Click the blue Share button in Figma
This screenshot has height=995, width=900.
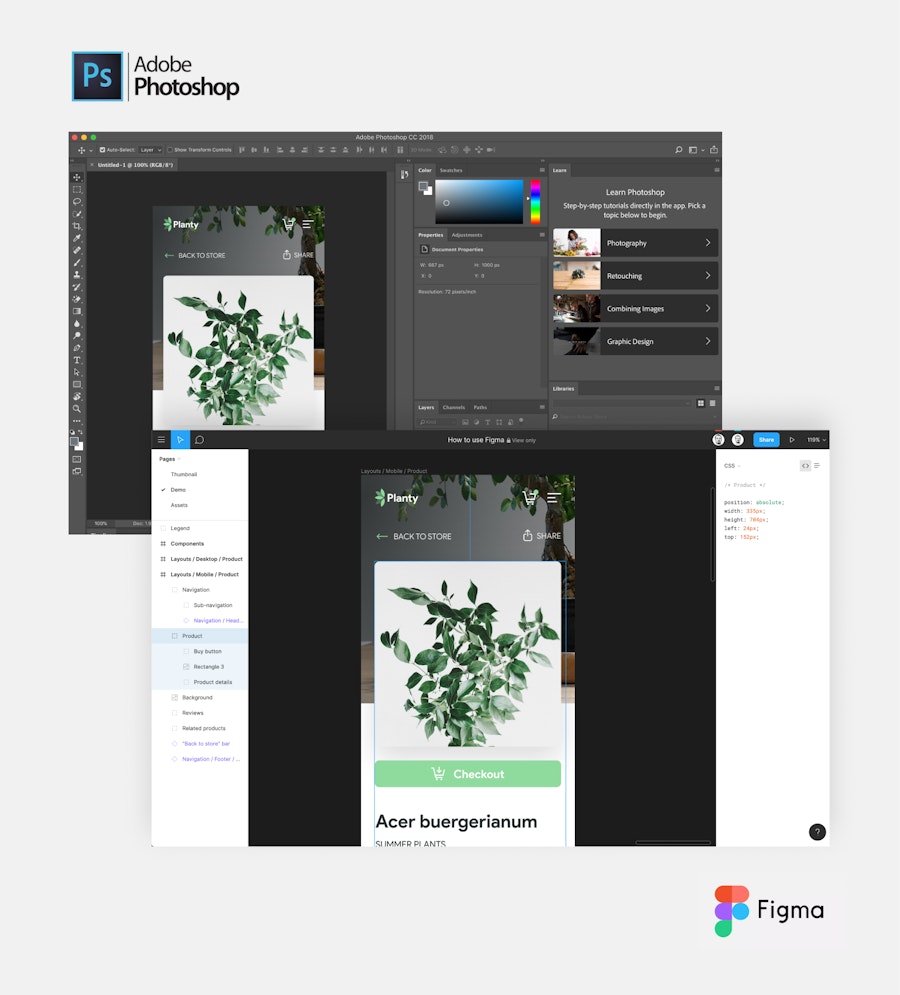(x=766, y=440)
